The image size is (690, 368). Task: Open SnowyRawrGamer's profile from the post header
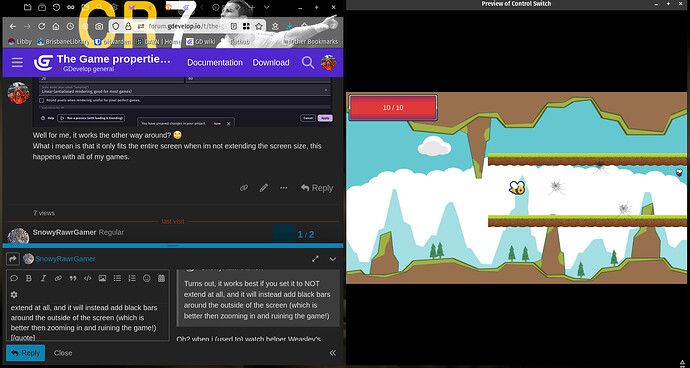[64, 232]
